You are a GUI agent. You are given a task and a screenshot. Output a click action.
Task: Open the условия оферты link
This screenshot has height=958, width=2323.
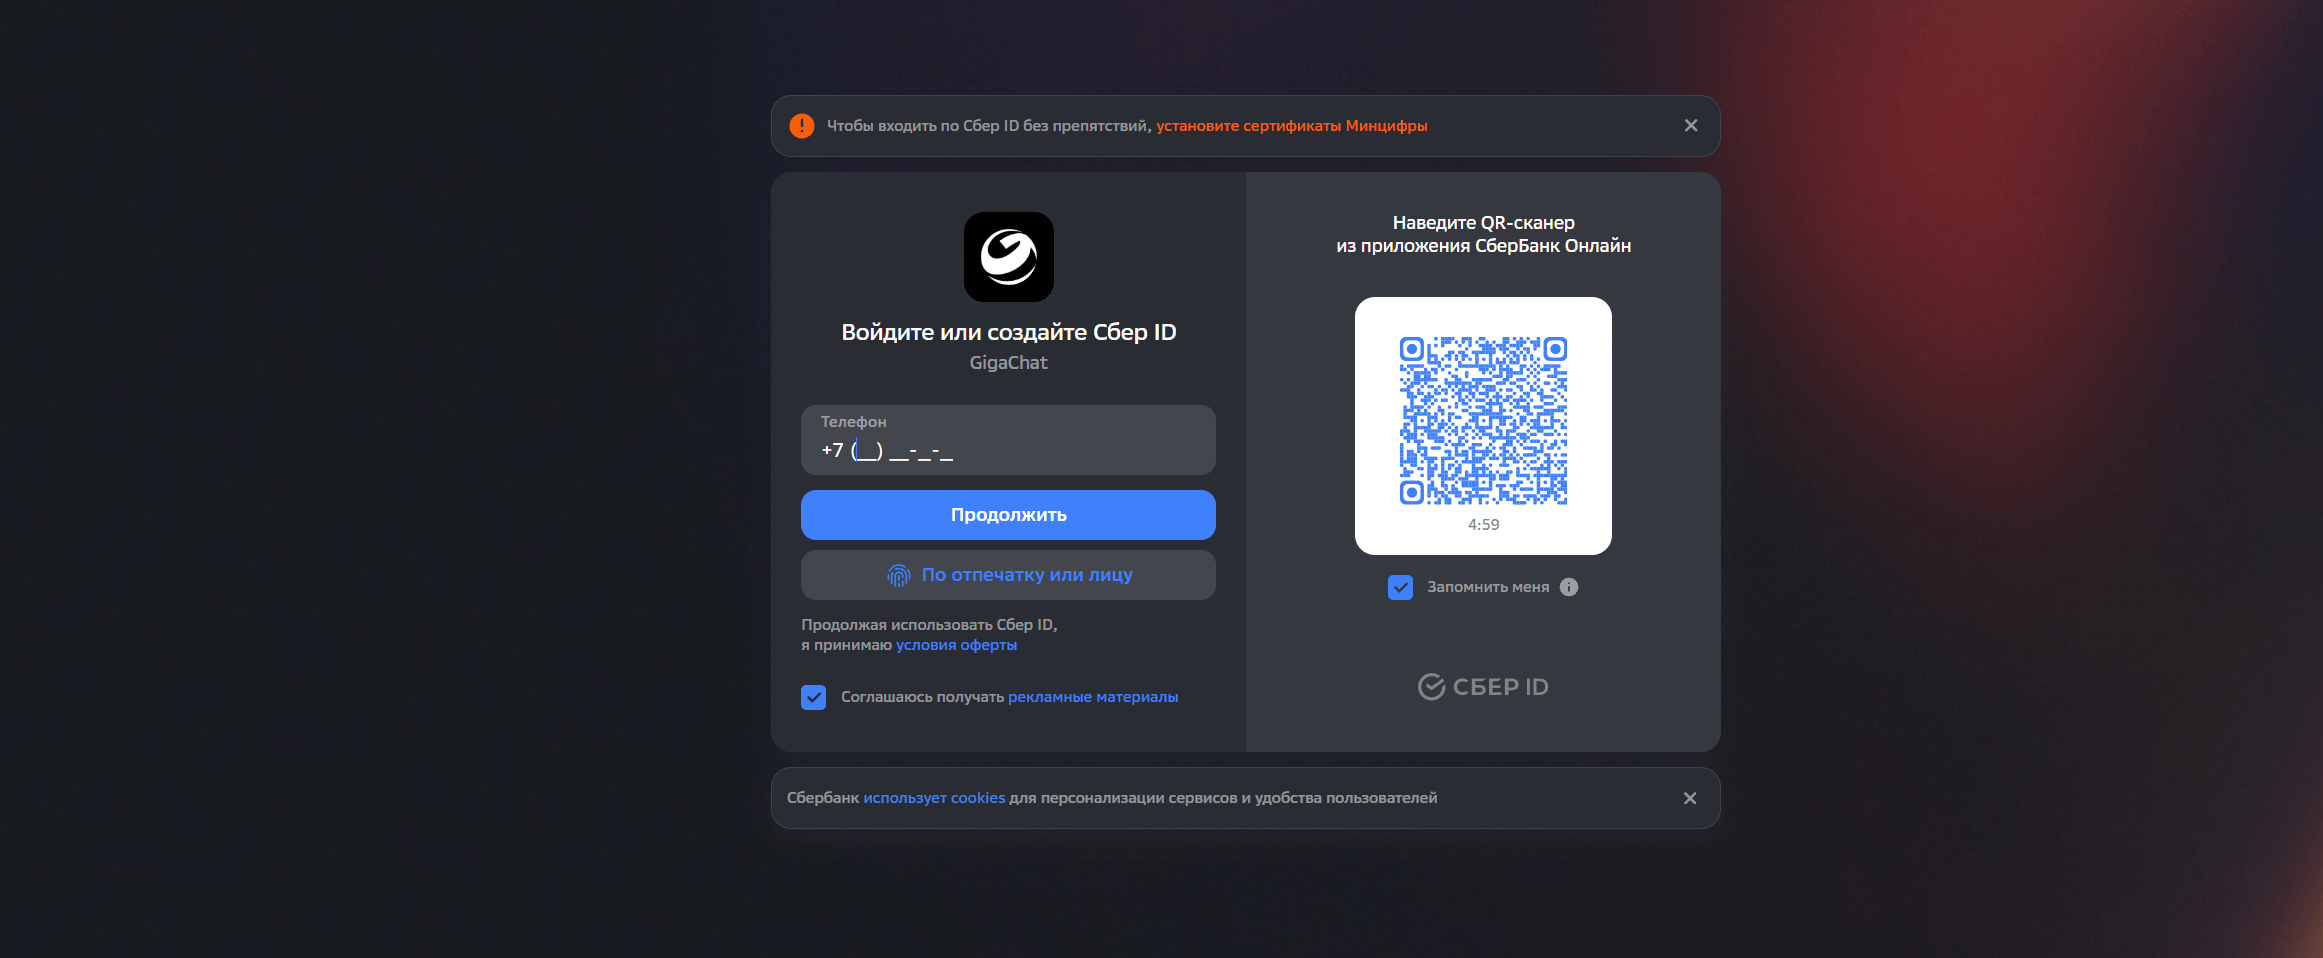pos(956,645)
